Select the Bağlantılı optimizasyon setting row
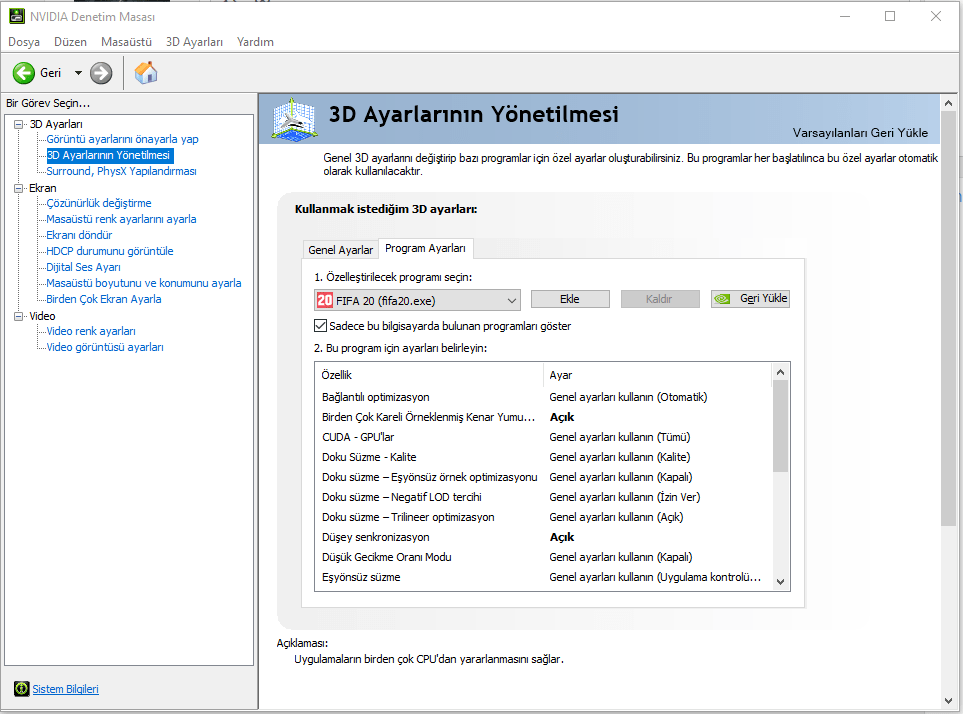 (543, 397)
